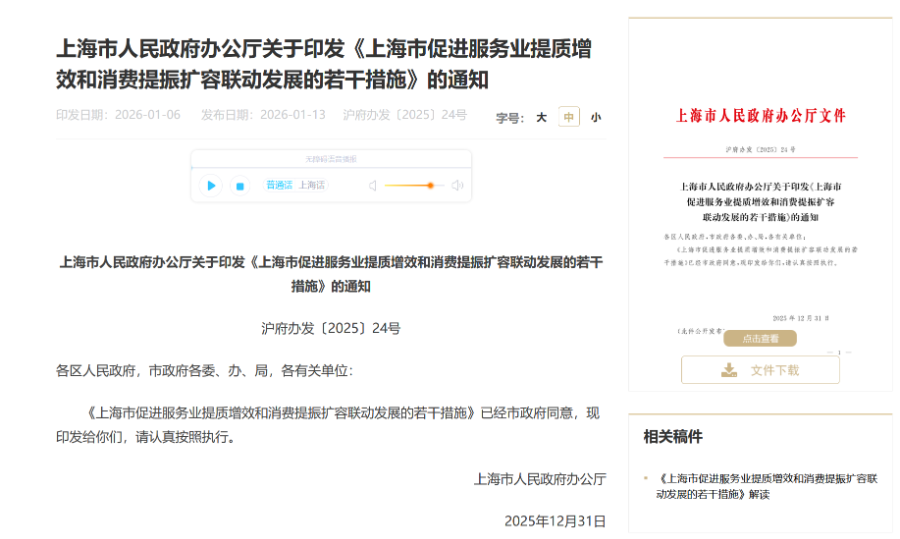
Task: Click the 发布日期 2026-01-13 text
Action: click(263, 115)
